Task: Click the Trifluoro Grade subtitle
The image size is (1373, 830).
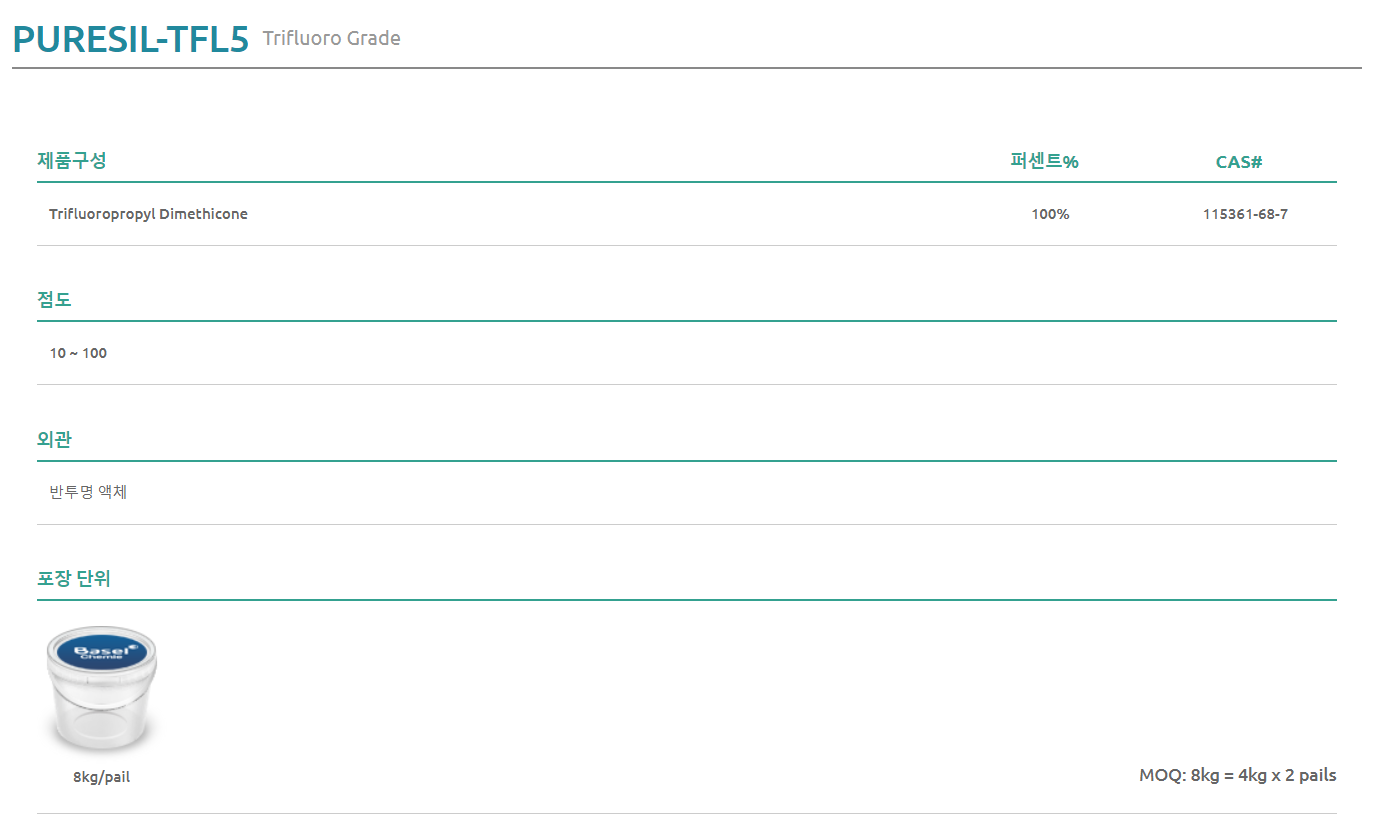Action: tap(331, 39)
